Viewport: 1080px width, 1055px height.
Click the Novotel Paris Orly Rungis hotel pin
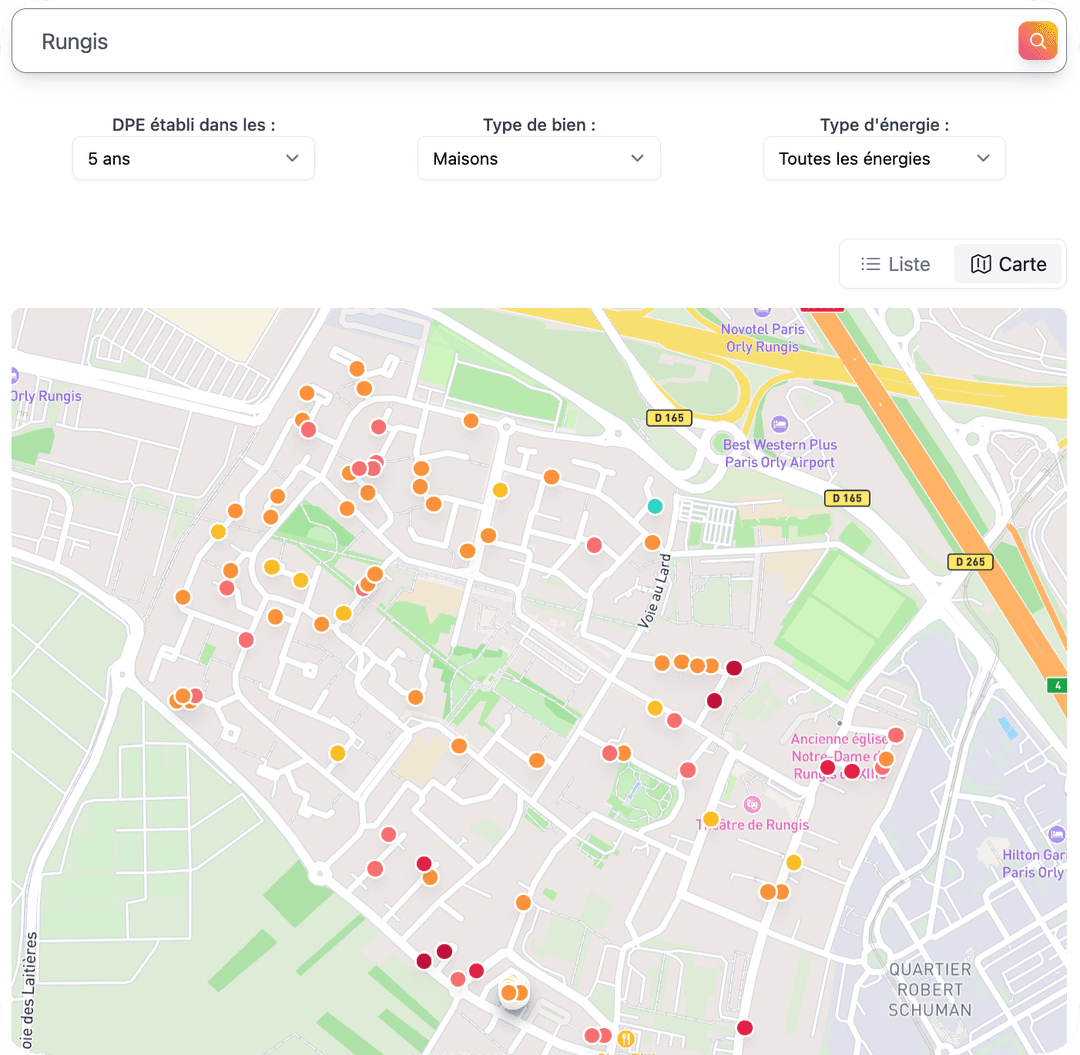pyautogui.click(x=761, y=312)
